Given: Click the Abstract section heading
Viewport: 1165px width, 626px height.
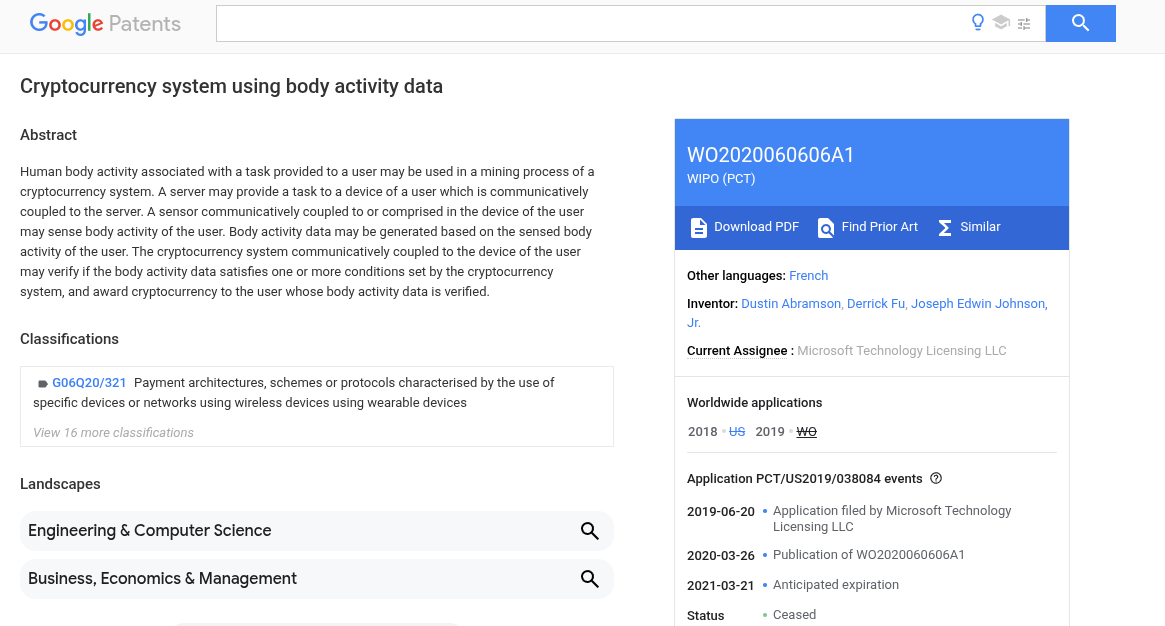Looking at the screenshot, I should [48, 135].
